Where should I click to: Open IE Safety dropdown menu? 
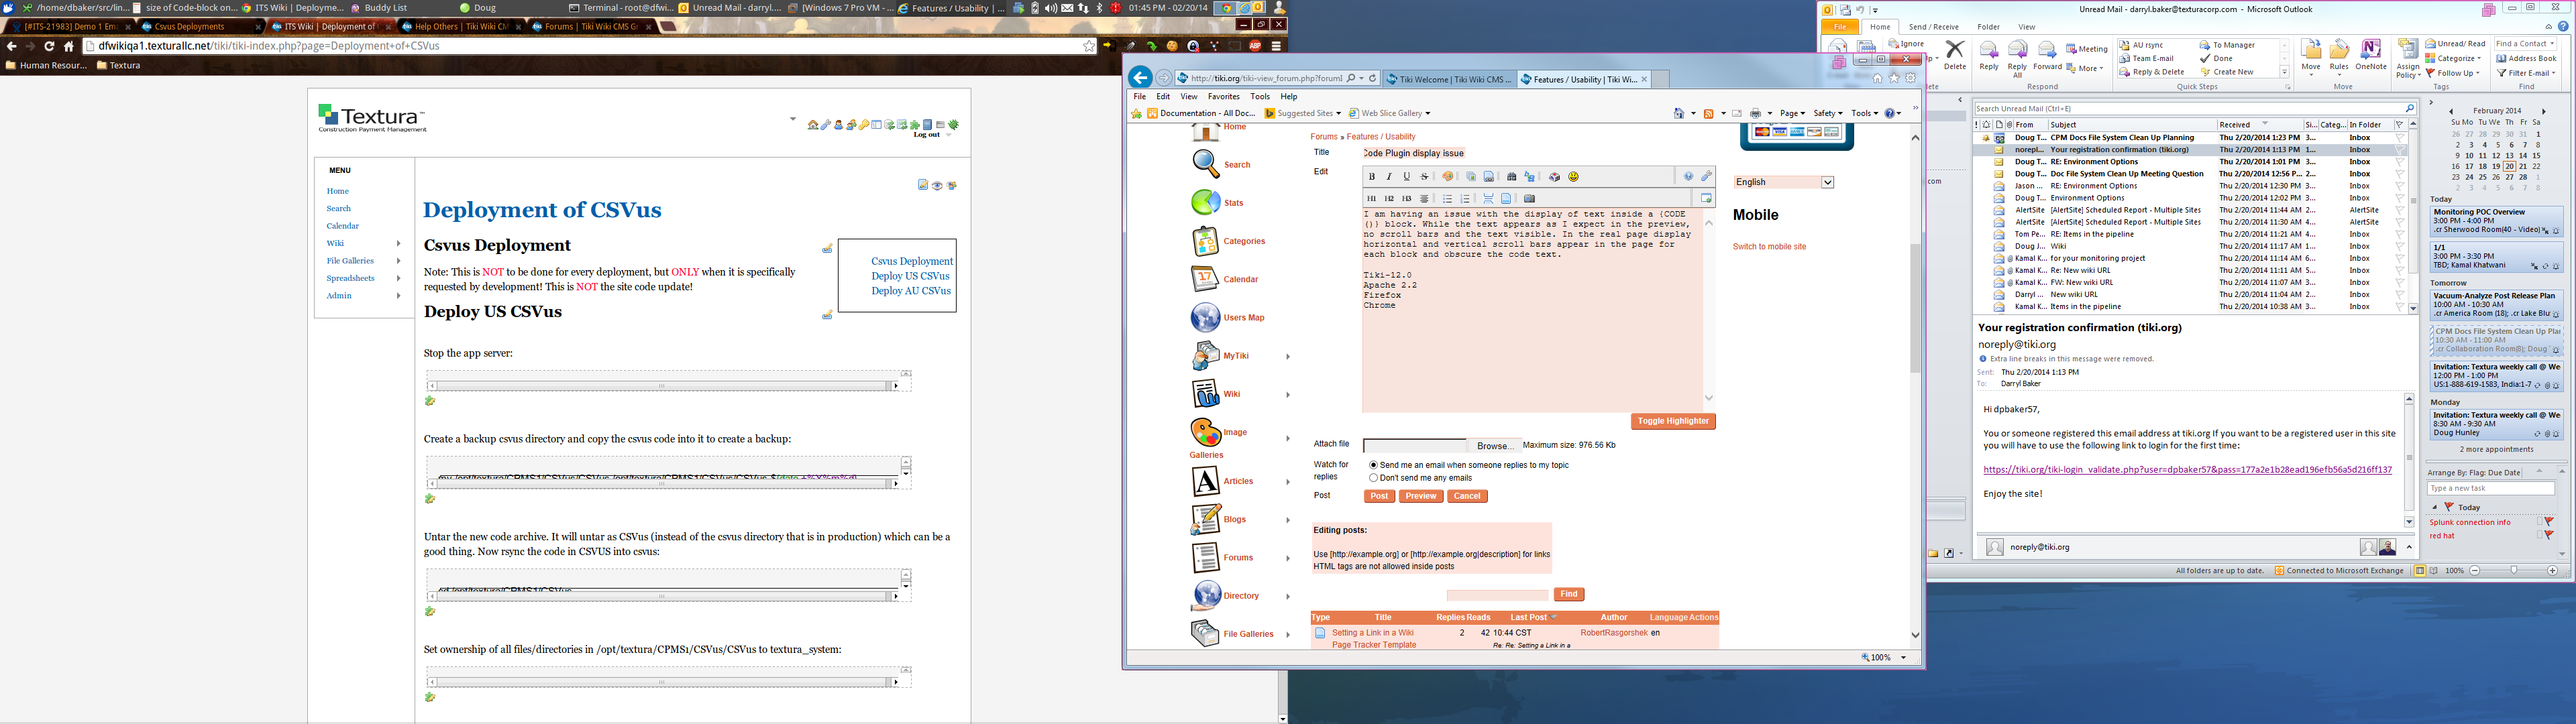1828,113
